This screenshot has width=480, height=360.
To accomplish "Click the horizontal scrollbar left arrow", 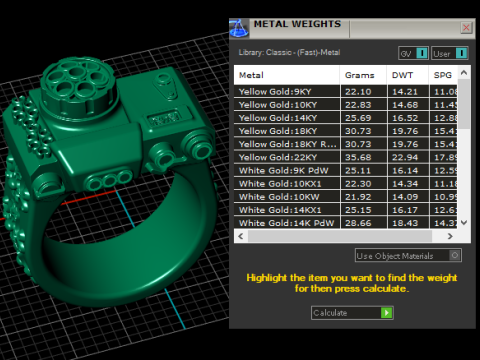I will (241, 236).
